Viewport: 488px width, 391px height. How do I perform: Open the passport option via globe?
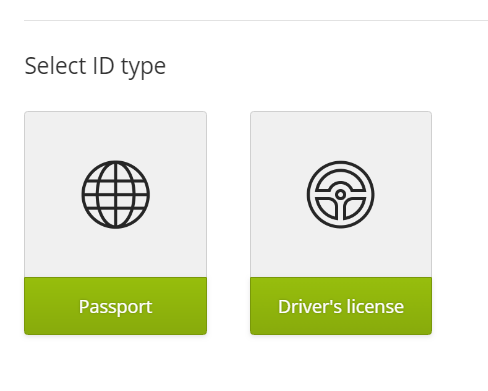point(116,195)
